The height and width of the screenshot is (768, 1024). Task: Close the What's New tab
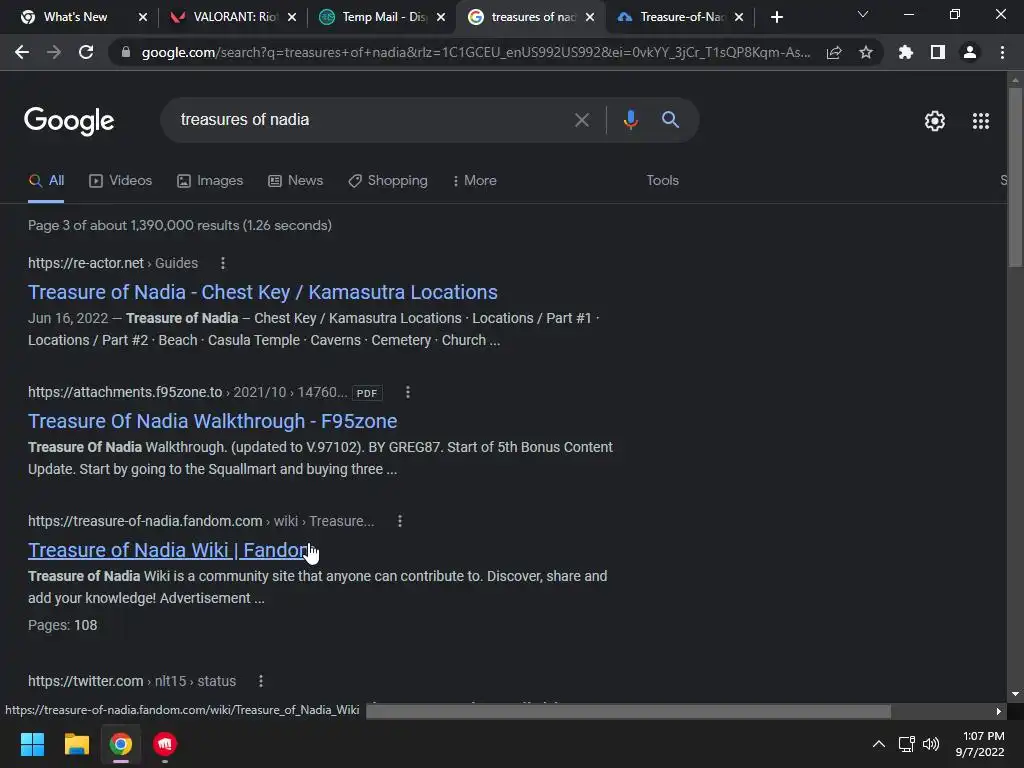point(143,17)
